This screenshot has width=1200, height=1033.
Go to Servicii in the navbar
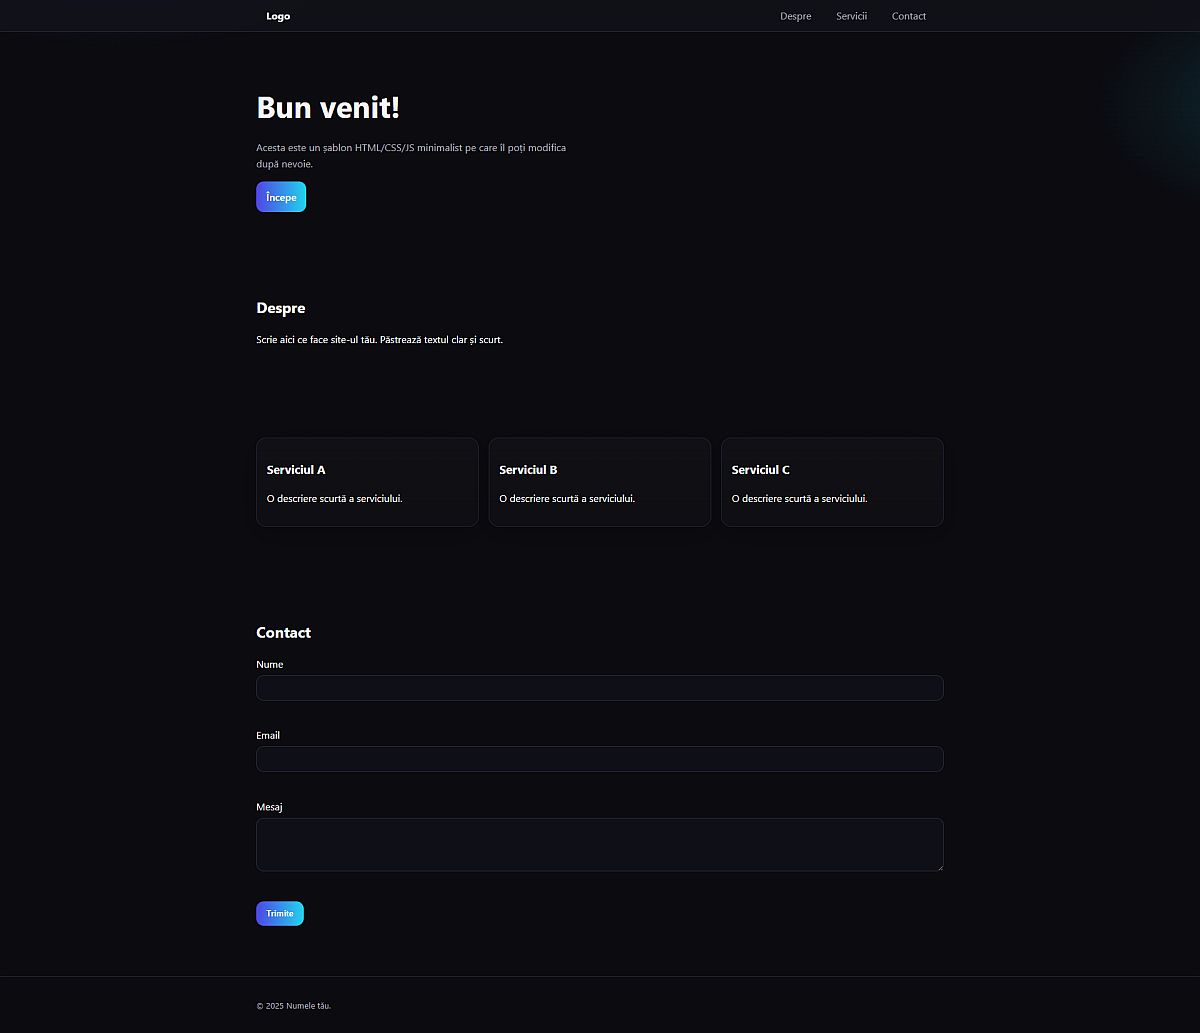tap(852, 16)
